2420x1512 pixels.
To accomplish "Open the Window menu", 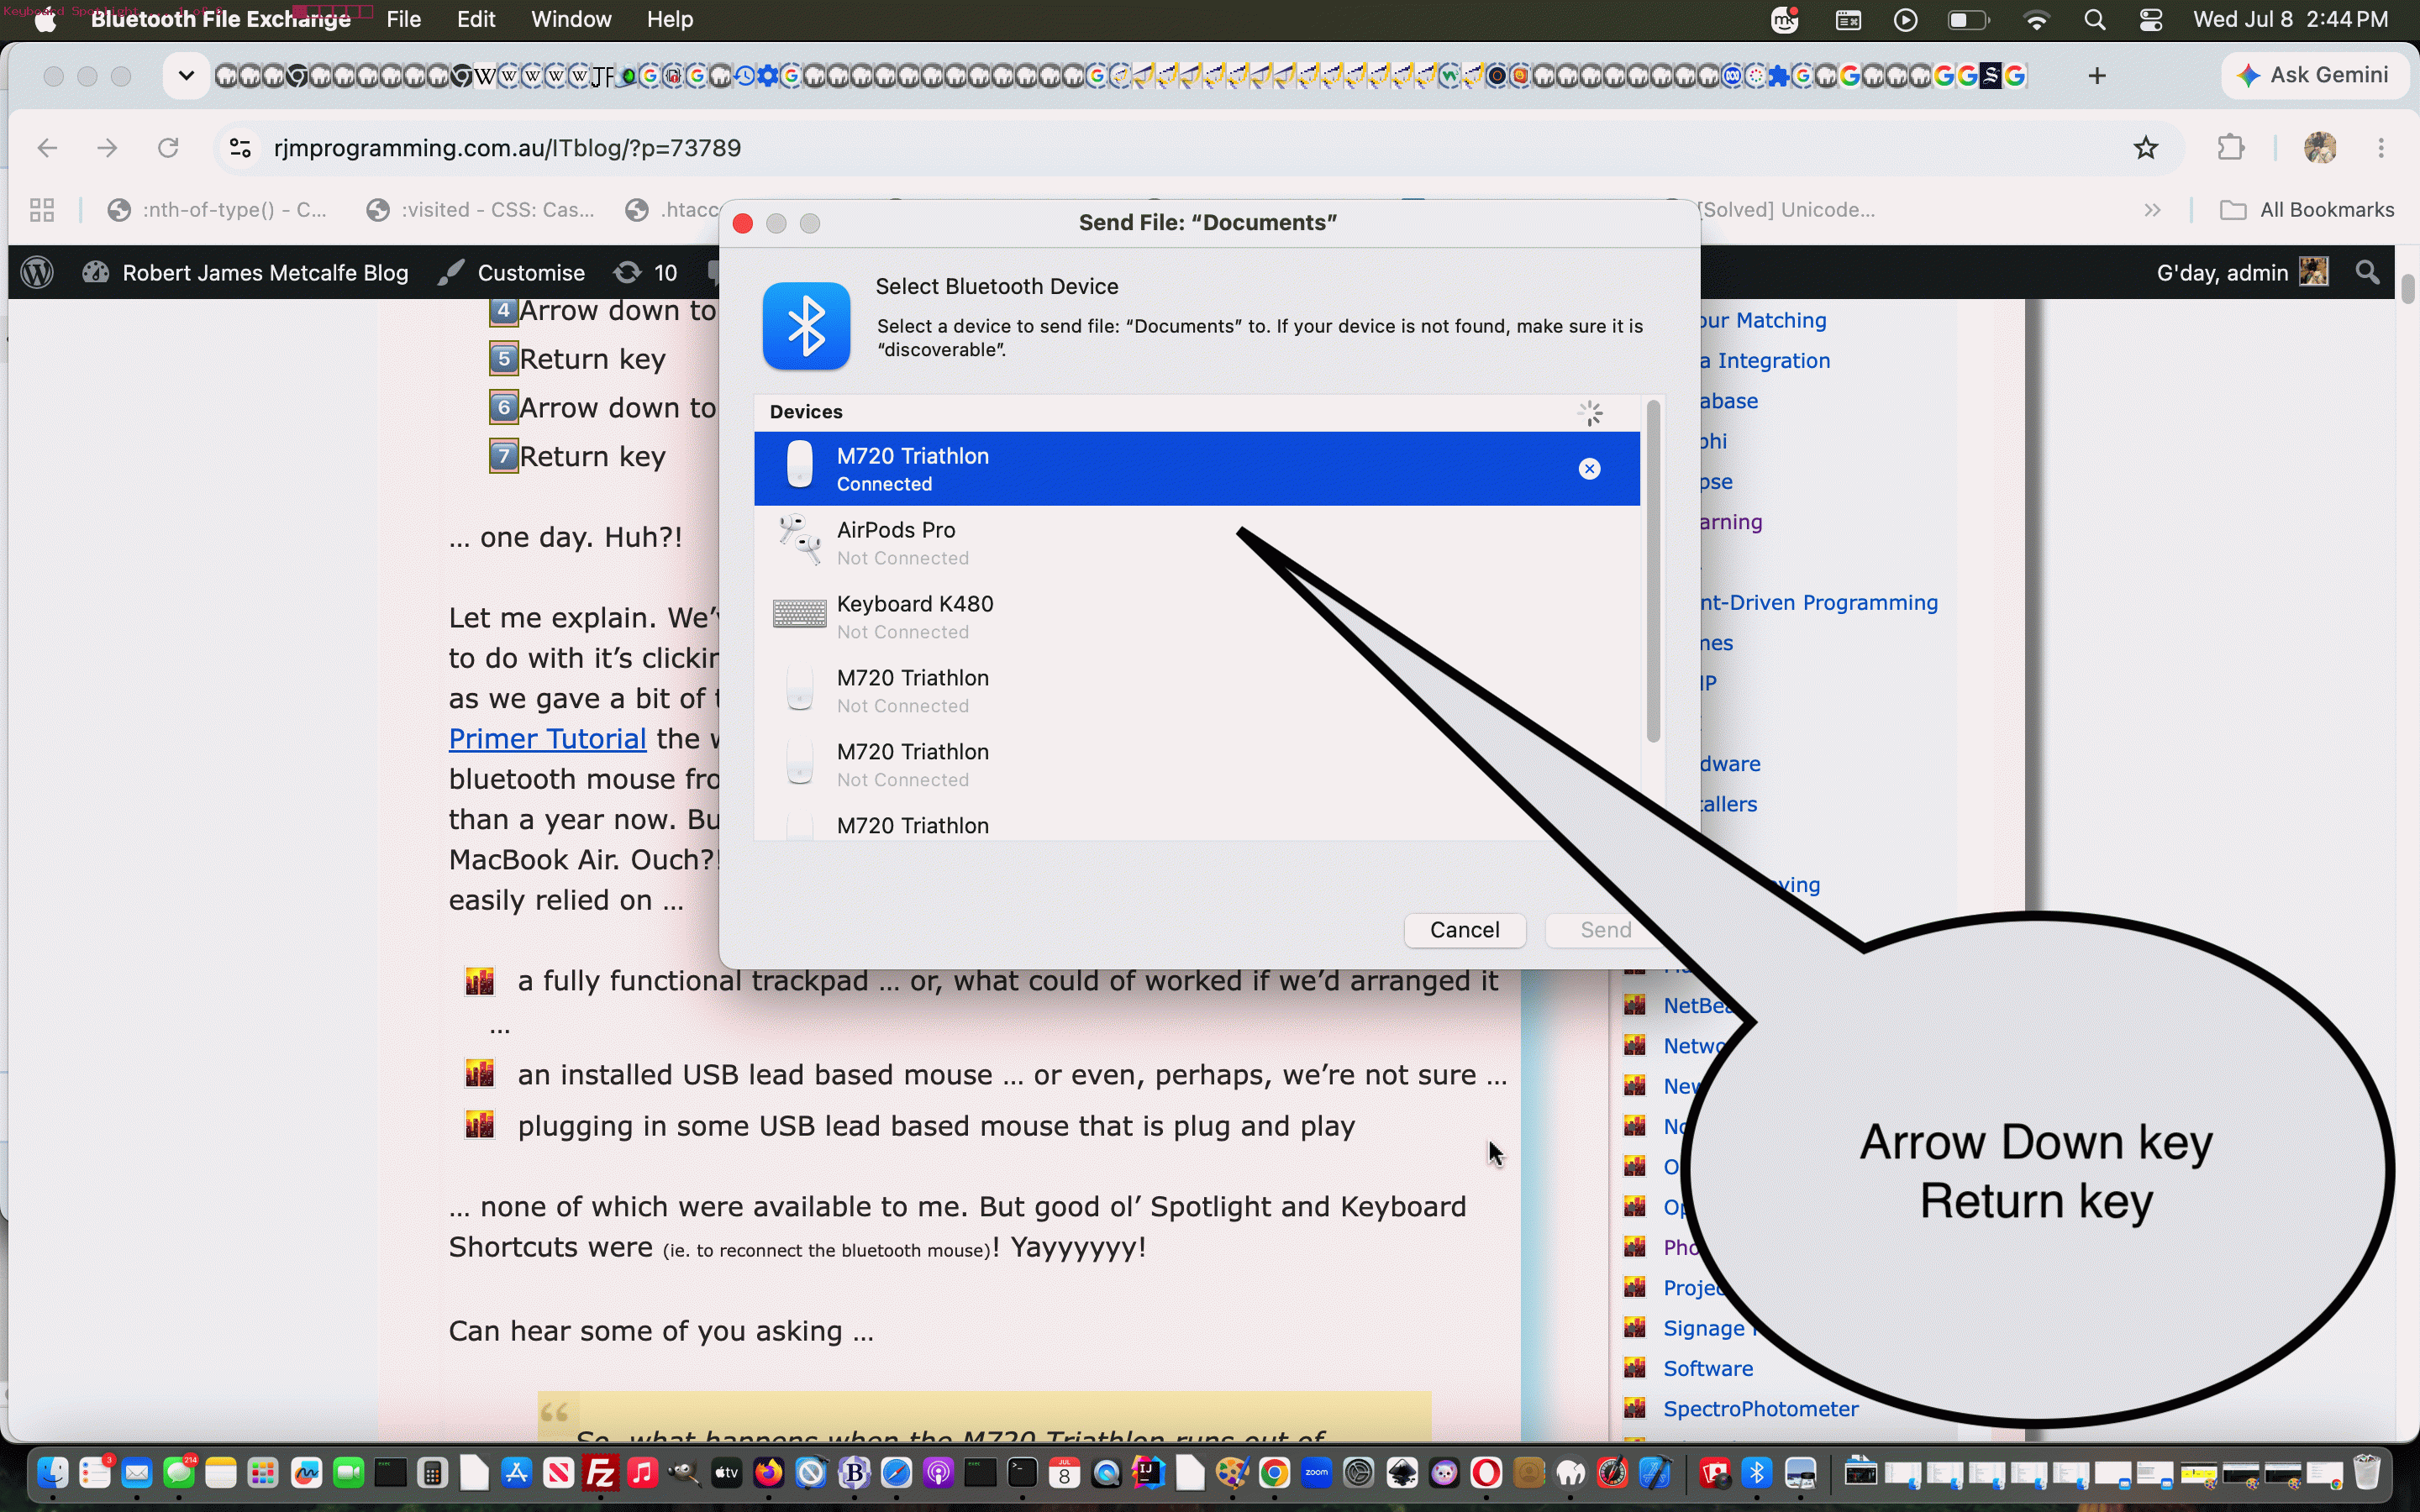I will 571,19.
